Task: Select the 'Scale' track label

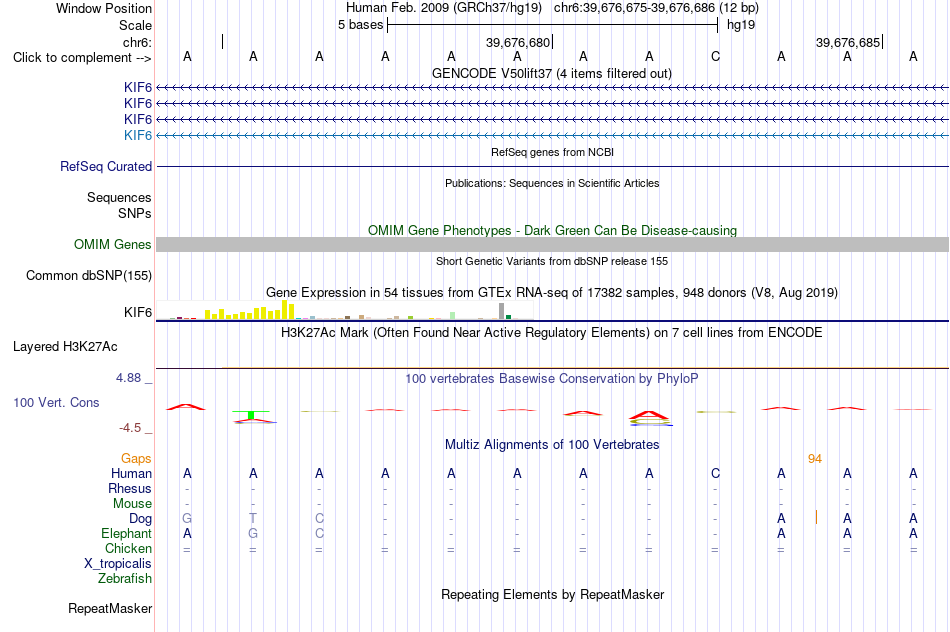Action: (135, 25)
